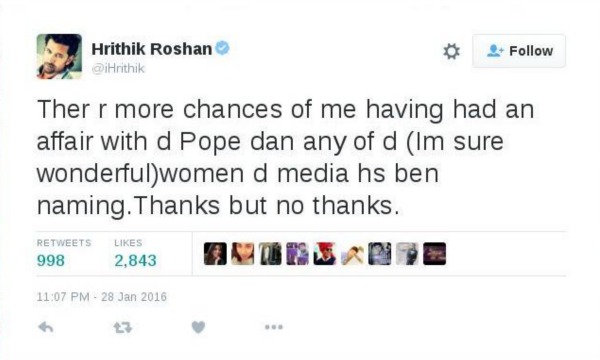View the 2,843 likes list
The height and width of the screenshot is (360, 600).
(135, 260)
